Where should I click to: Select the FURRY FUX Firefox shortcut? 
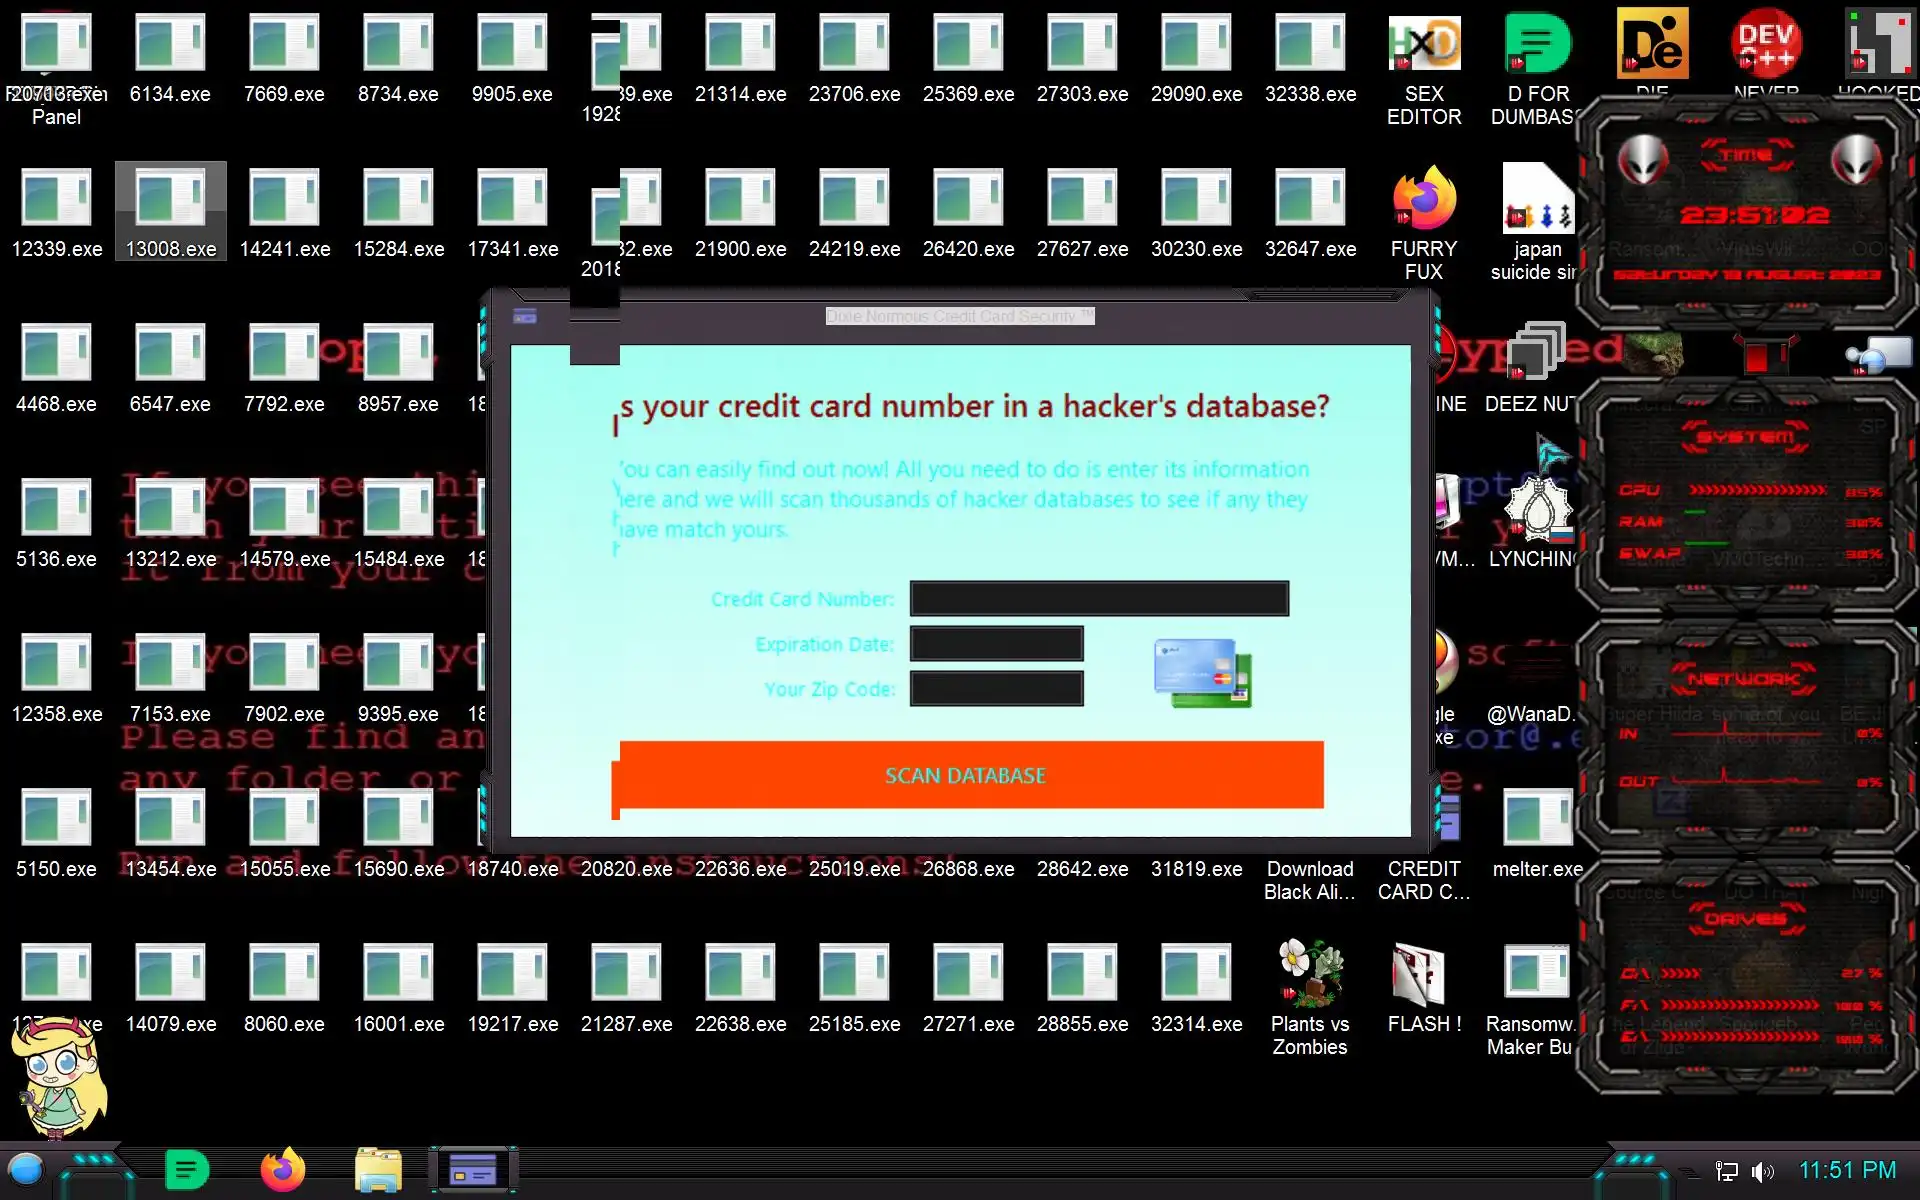(x=1423, y=200)
